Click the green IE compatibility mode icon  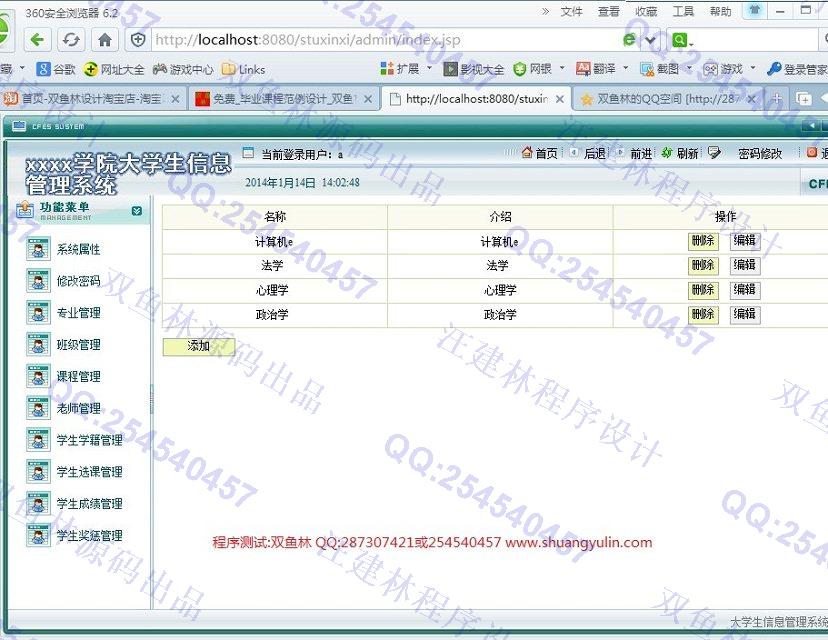(x=630, y=40)
